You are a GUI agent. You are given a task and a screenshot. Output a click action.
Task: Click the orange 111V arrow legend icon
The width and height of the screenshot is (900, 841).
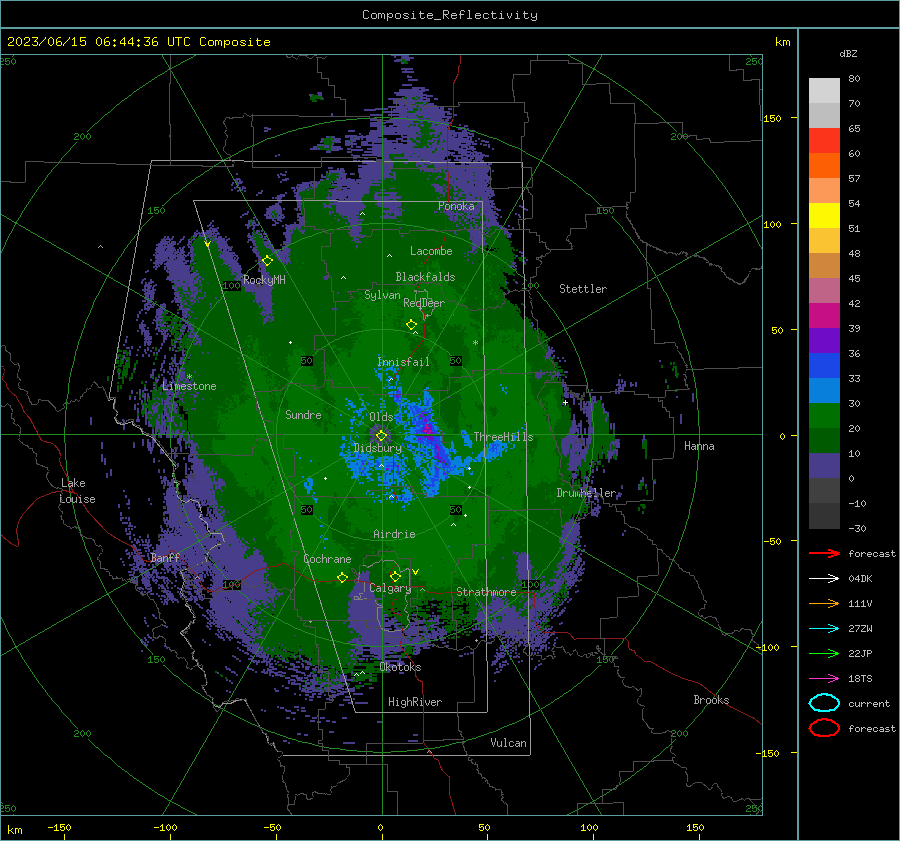click(824, 603)
